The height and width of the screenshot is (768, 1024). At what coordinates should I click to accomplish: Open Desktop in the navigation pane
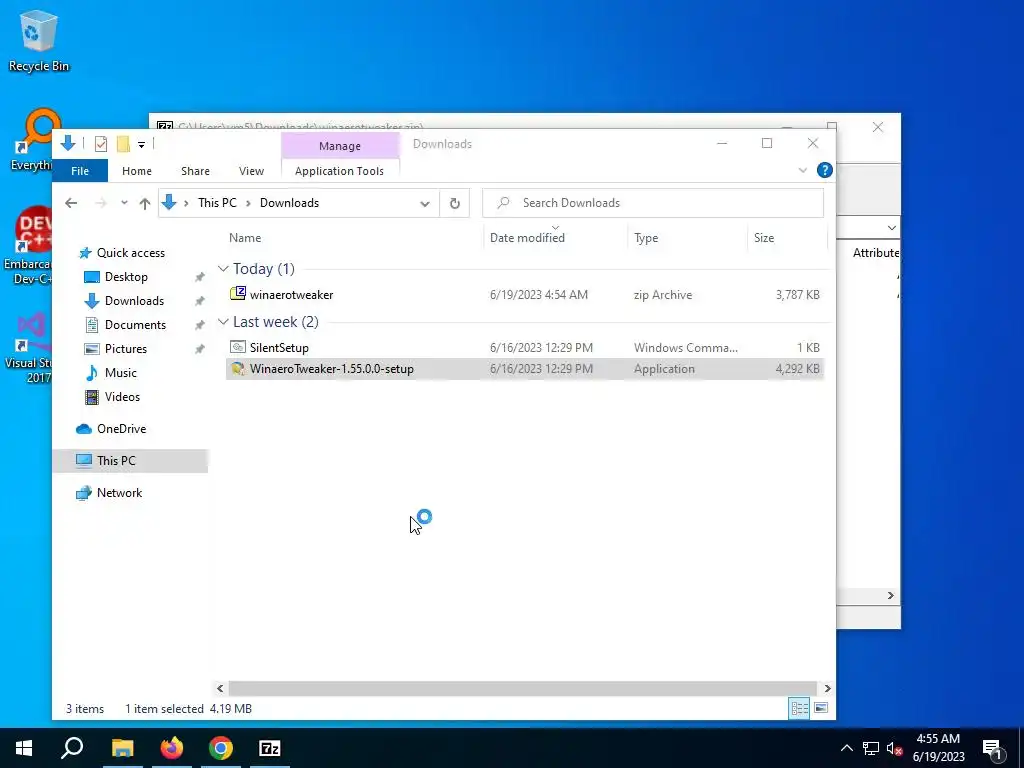126,277
